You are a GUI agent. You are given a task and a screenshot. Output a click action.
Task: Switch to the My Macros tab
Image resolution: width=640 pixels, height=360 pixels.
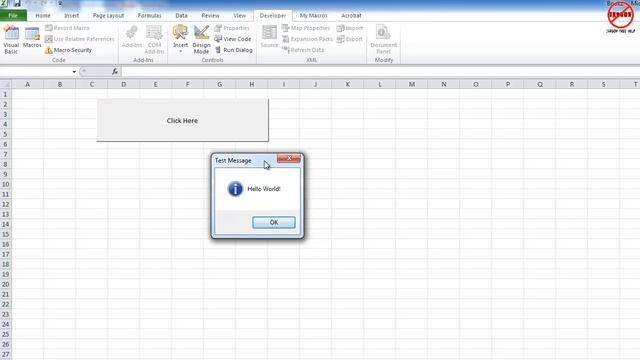coord(313,16)
